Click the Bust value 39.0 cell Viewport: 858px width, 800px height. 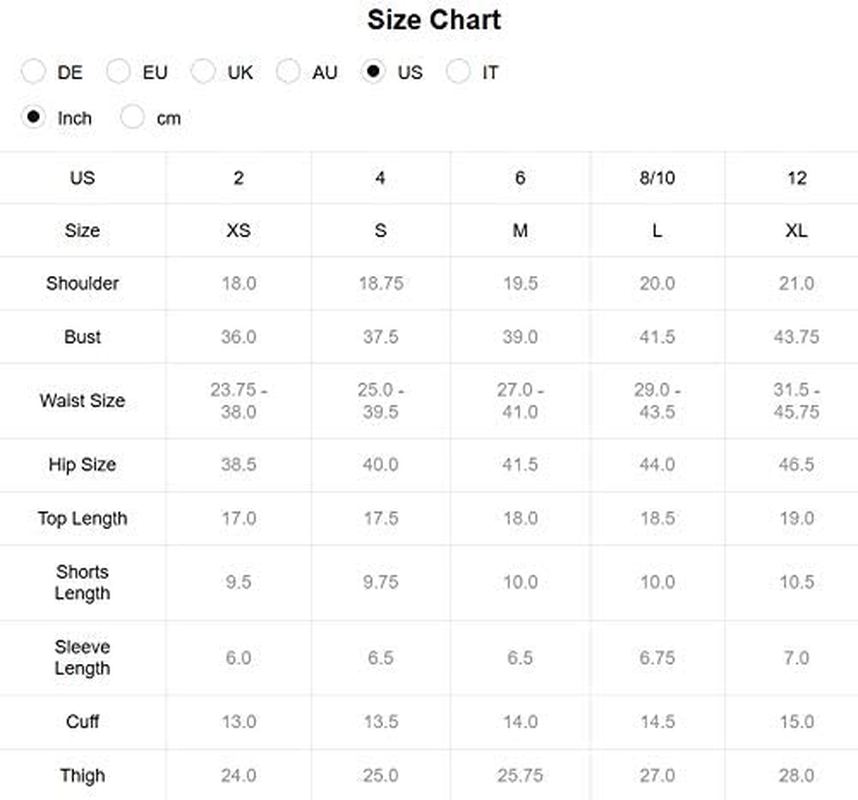520,337
